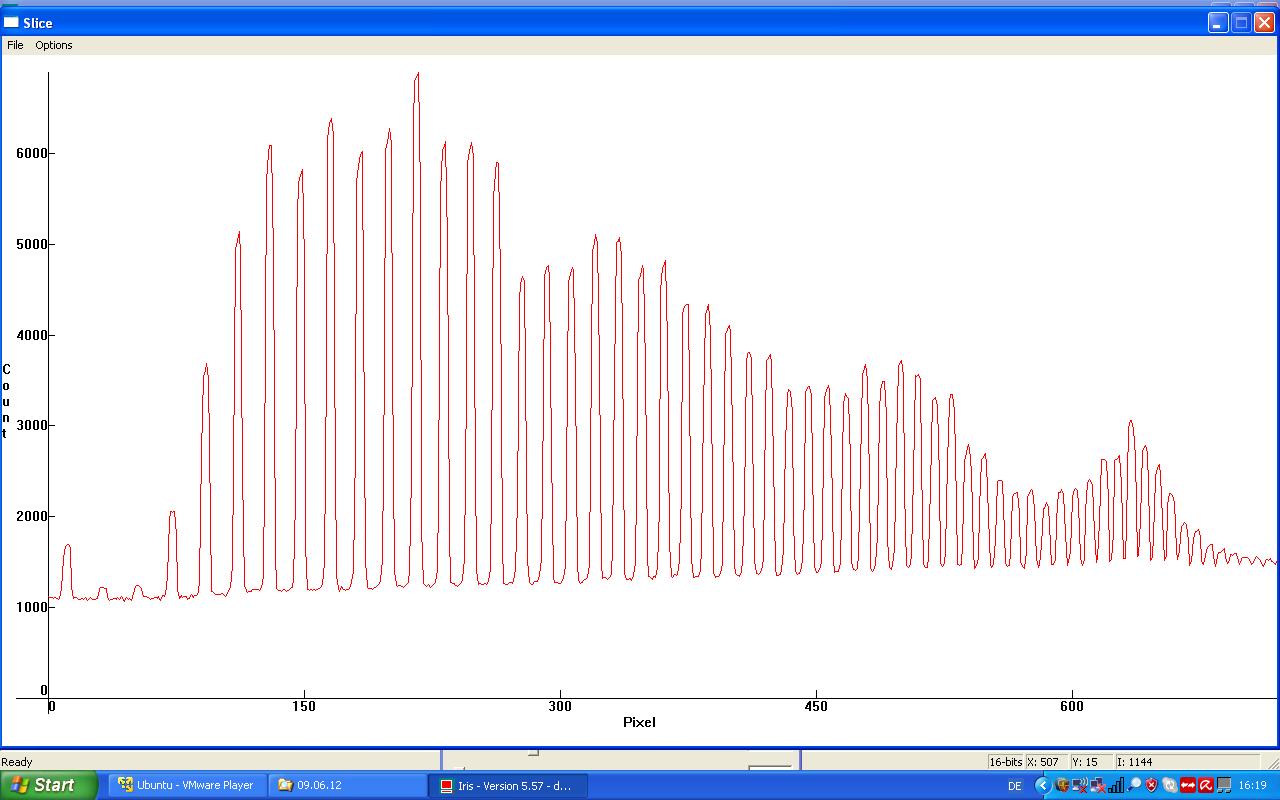
Task: Switch to Ubuntu - VMware Player taskbar button
Action: pos(186,785)
